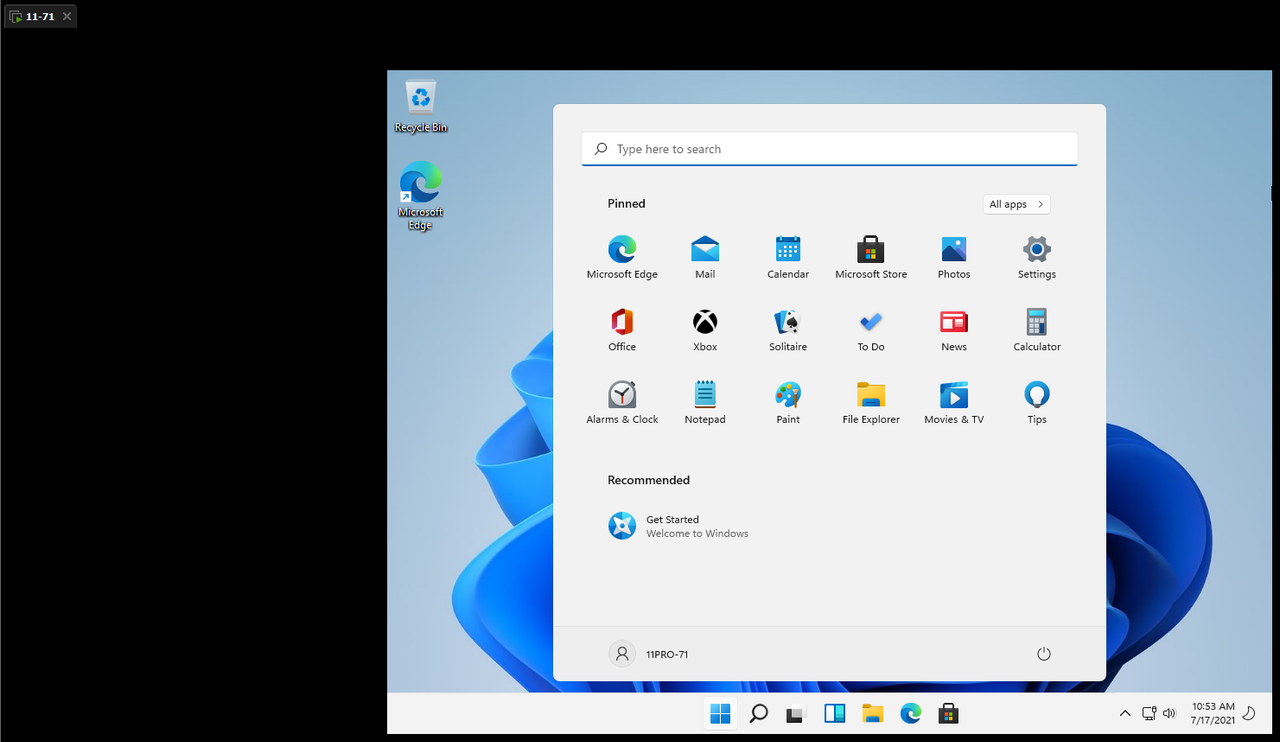This screenshot has height=742, width=1280.
Task: Click the Recommended section heading
Action: tap(648, 480)
